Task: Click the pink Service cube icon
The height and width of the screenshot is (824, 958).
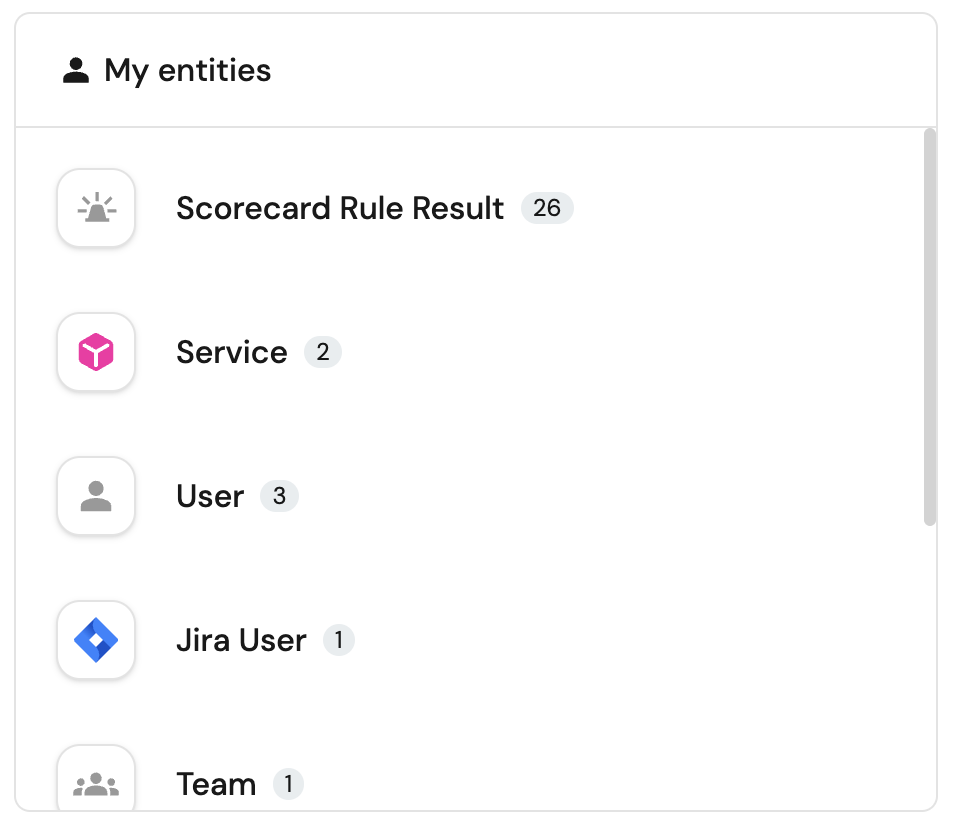Action: tap(96, 352)
